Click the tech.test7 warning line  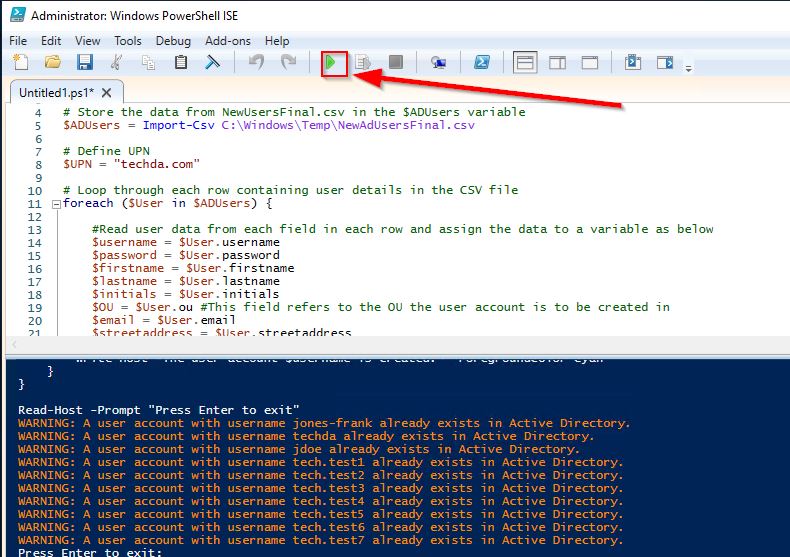pyautogui.click(x=320, y=541)
